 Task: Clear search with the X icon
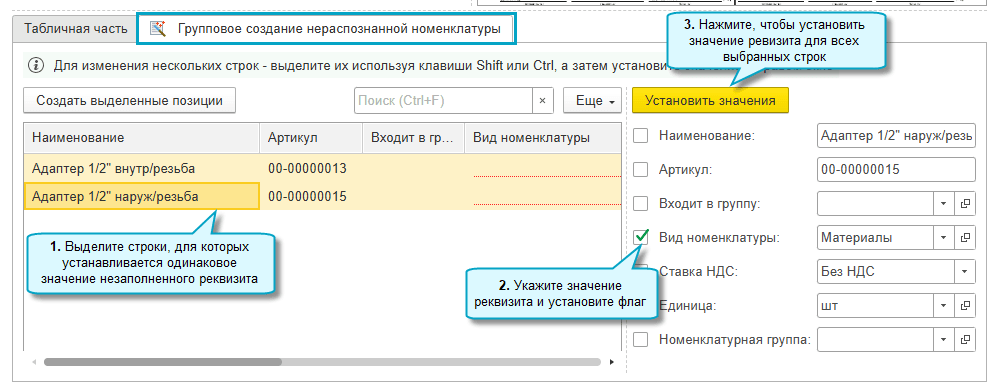(x=543, y=101)
